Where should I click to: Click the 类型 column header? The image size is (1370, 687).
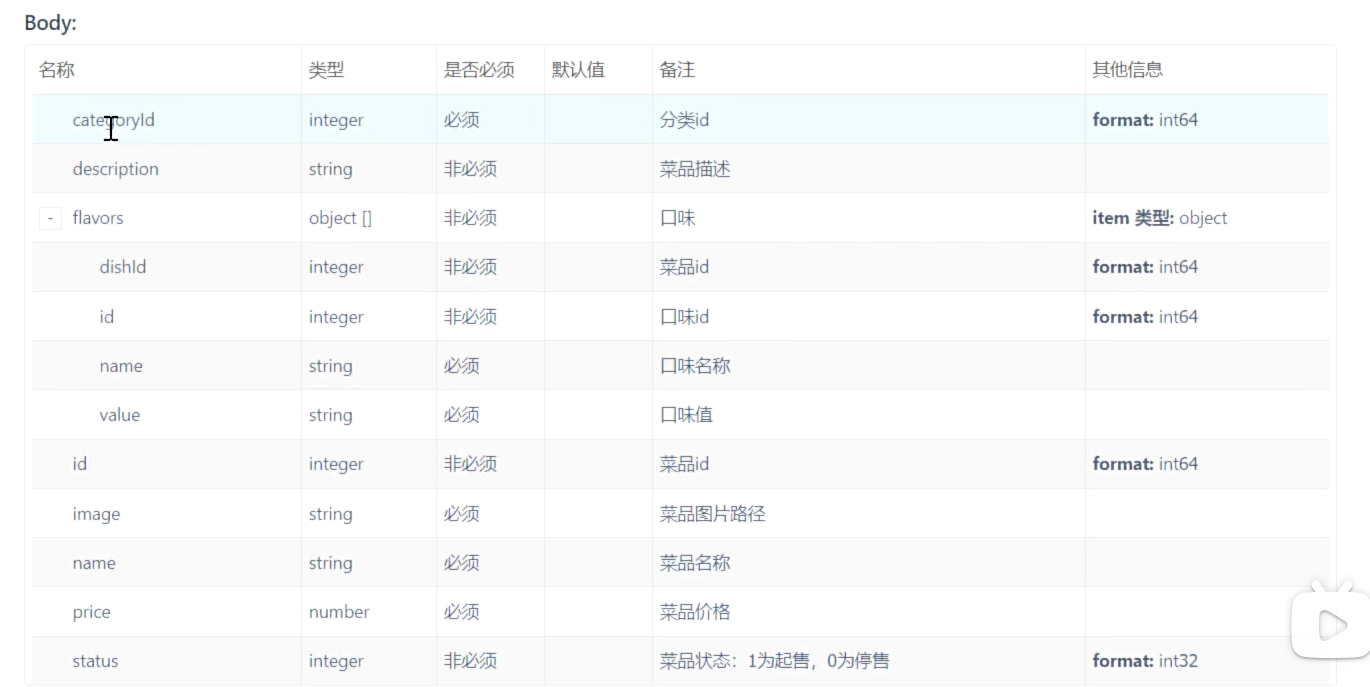click(326, 70)
